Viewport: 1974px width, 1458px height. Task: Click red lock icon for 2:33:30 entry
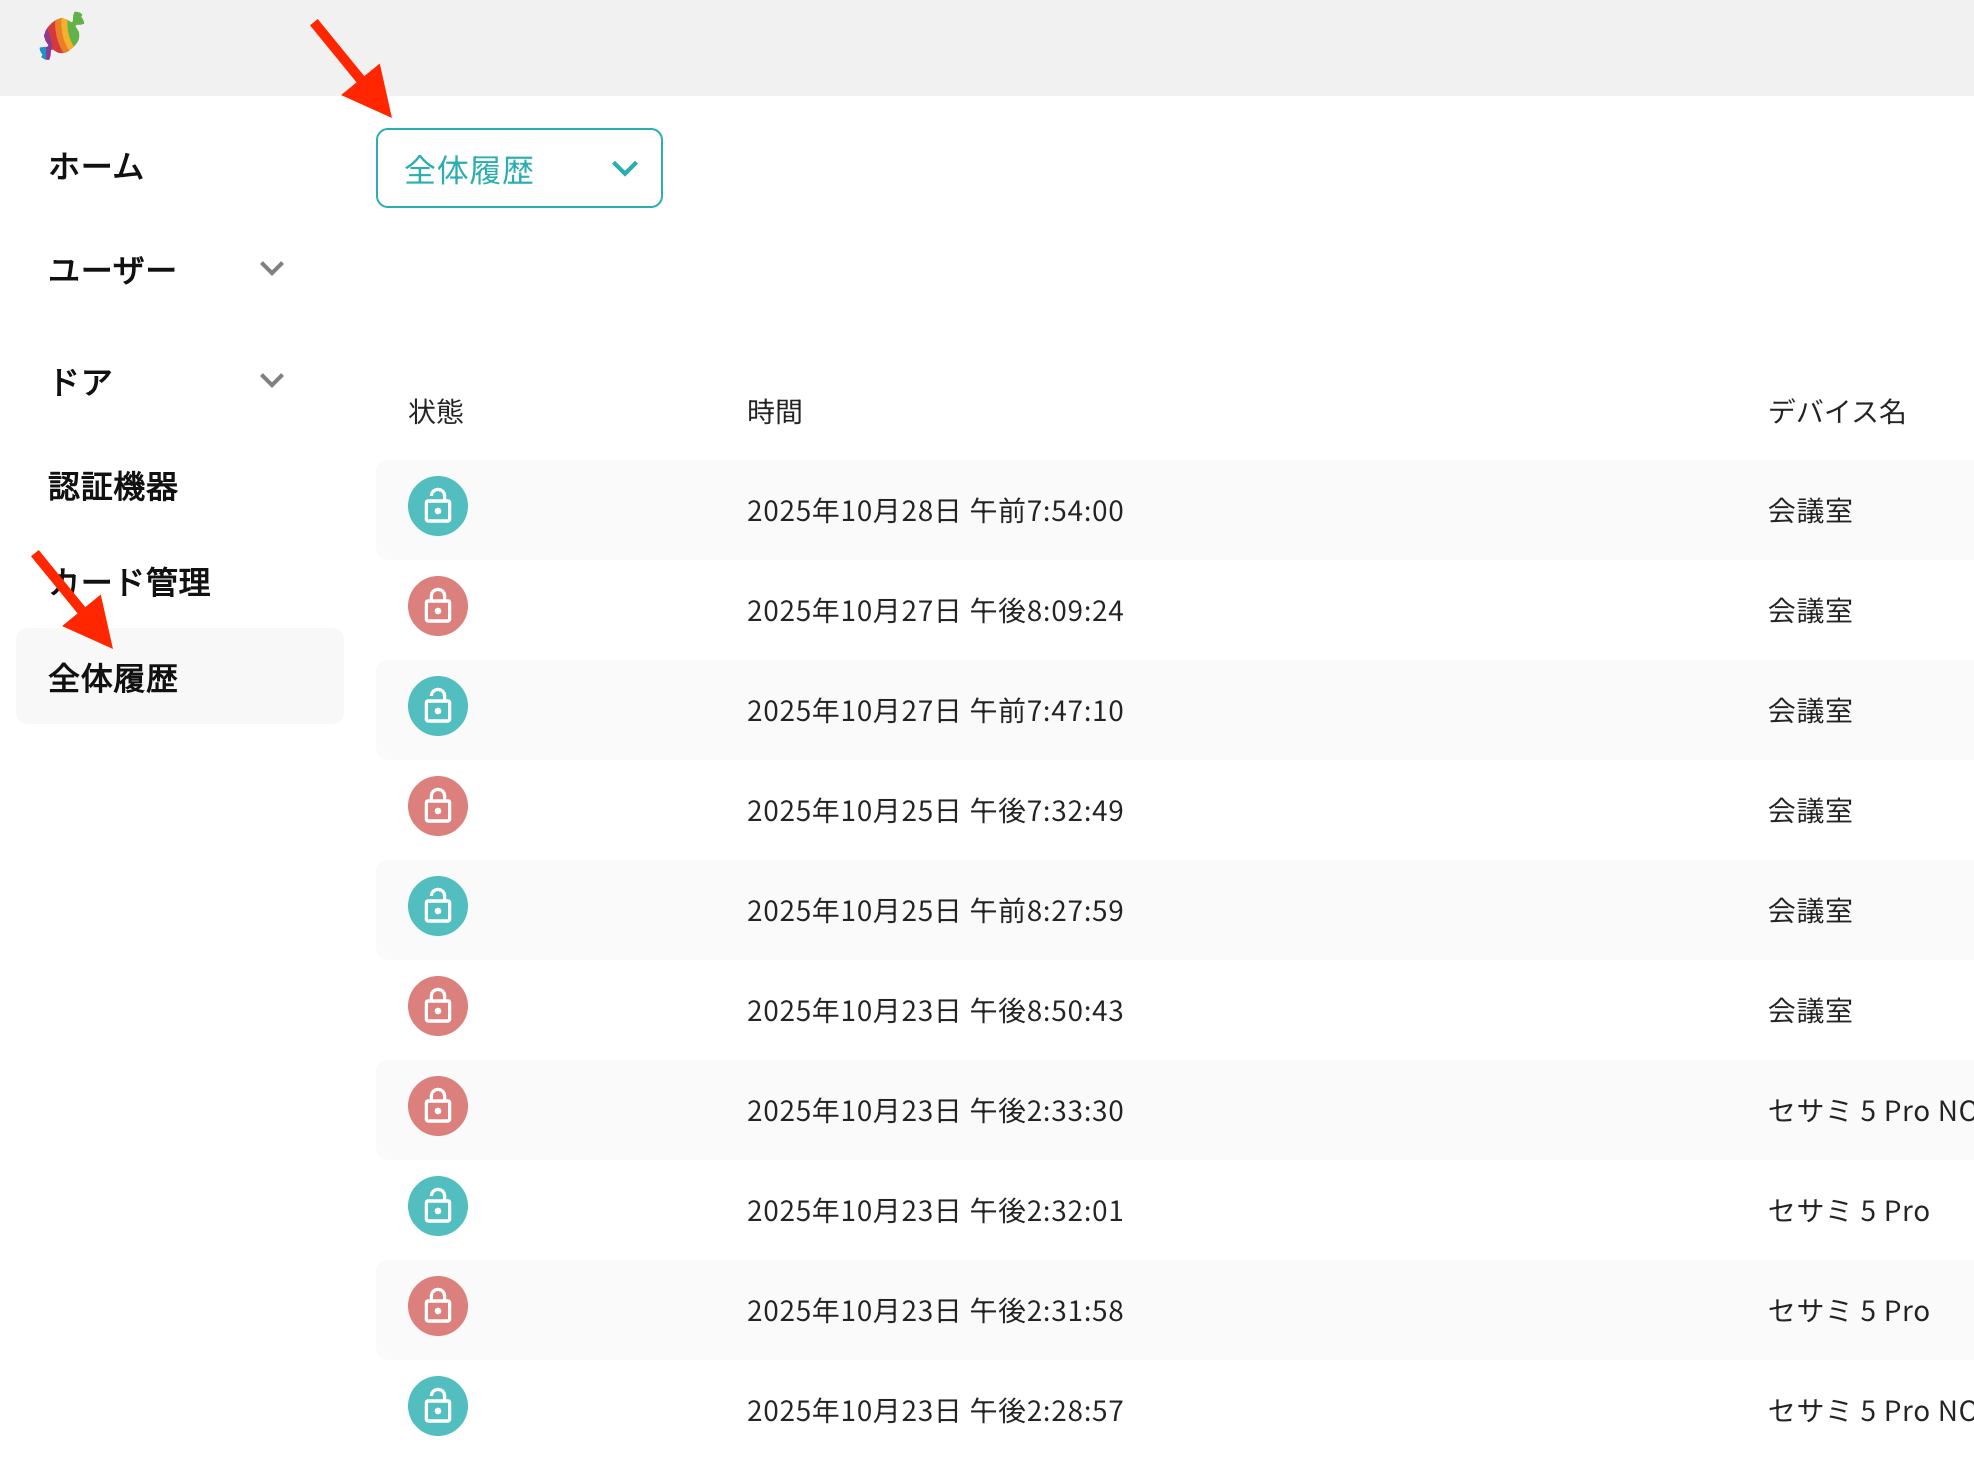click(x=438, y=1107)
